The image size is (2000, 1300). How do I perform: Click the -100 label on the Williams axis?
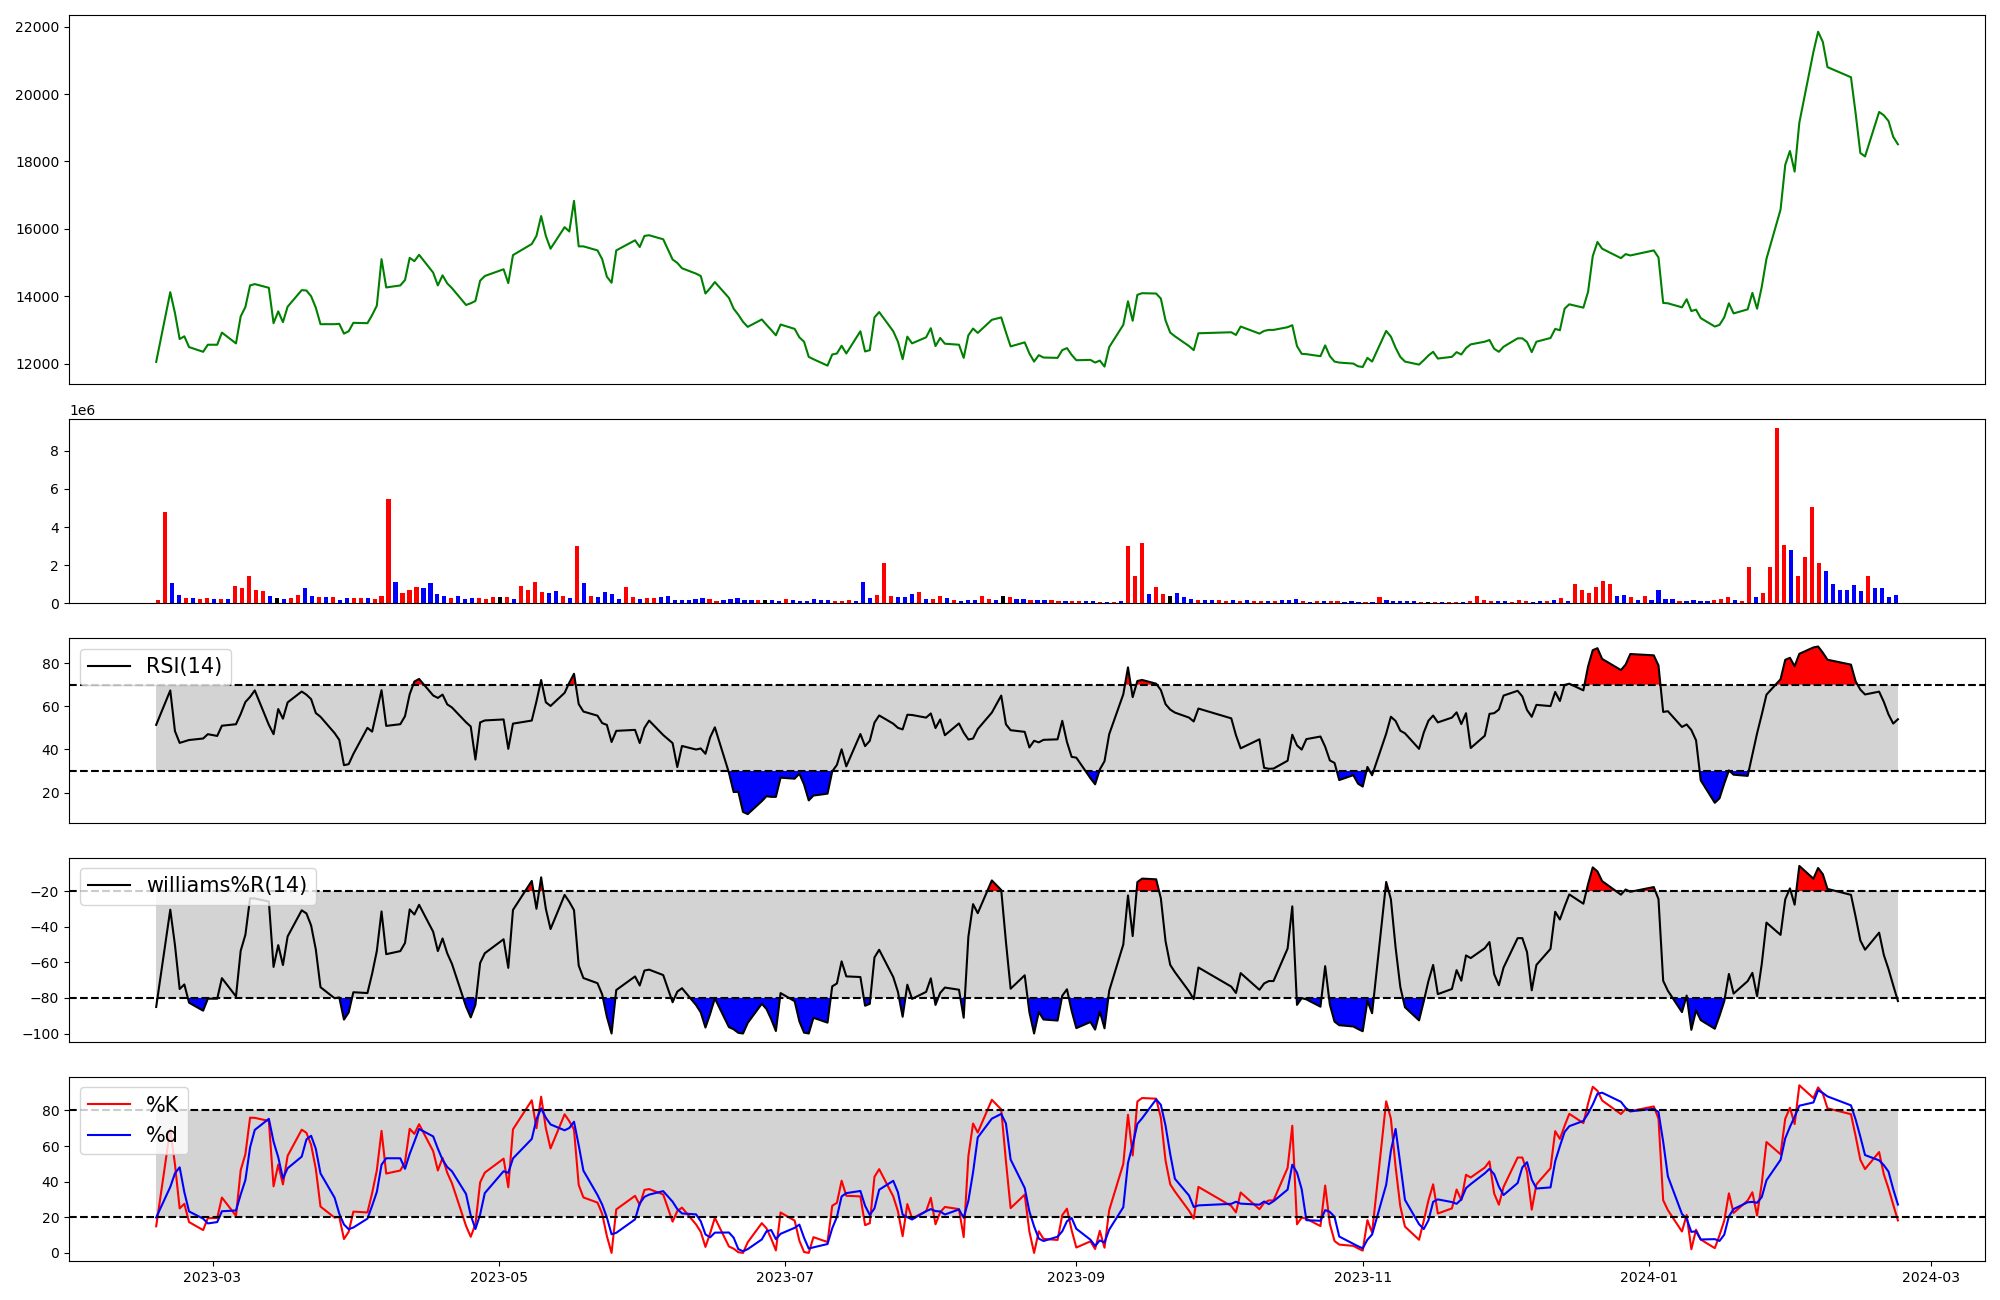(41, 1034)
